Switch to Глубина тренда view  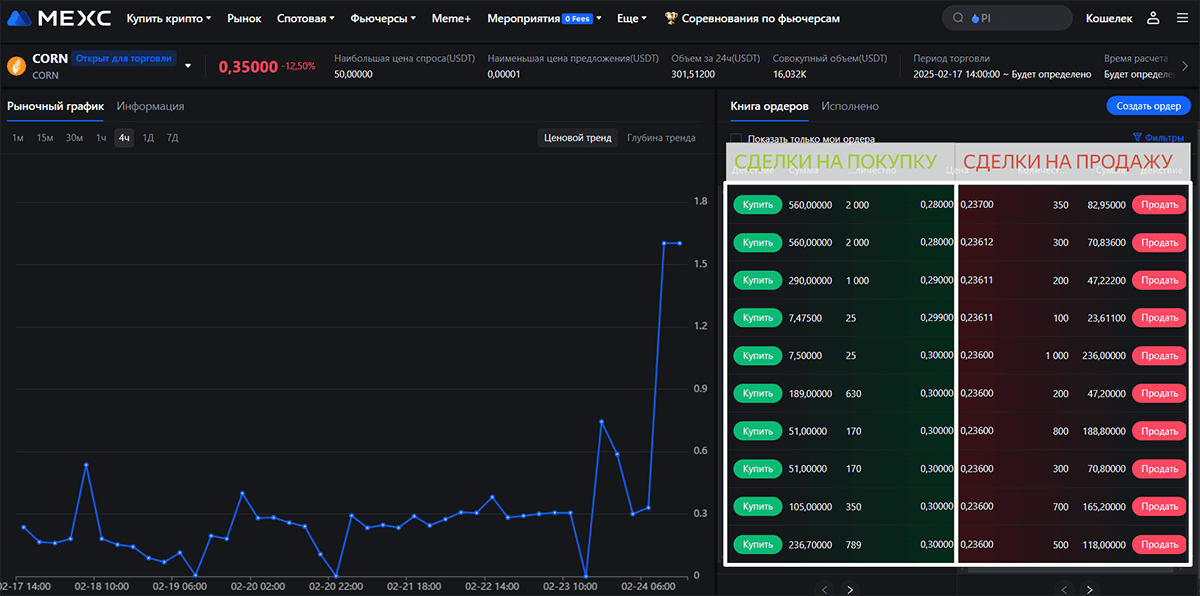[661, 138]
